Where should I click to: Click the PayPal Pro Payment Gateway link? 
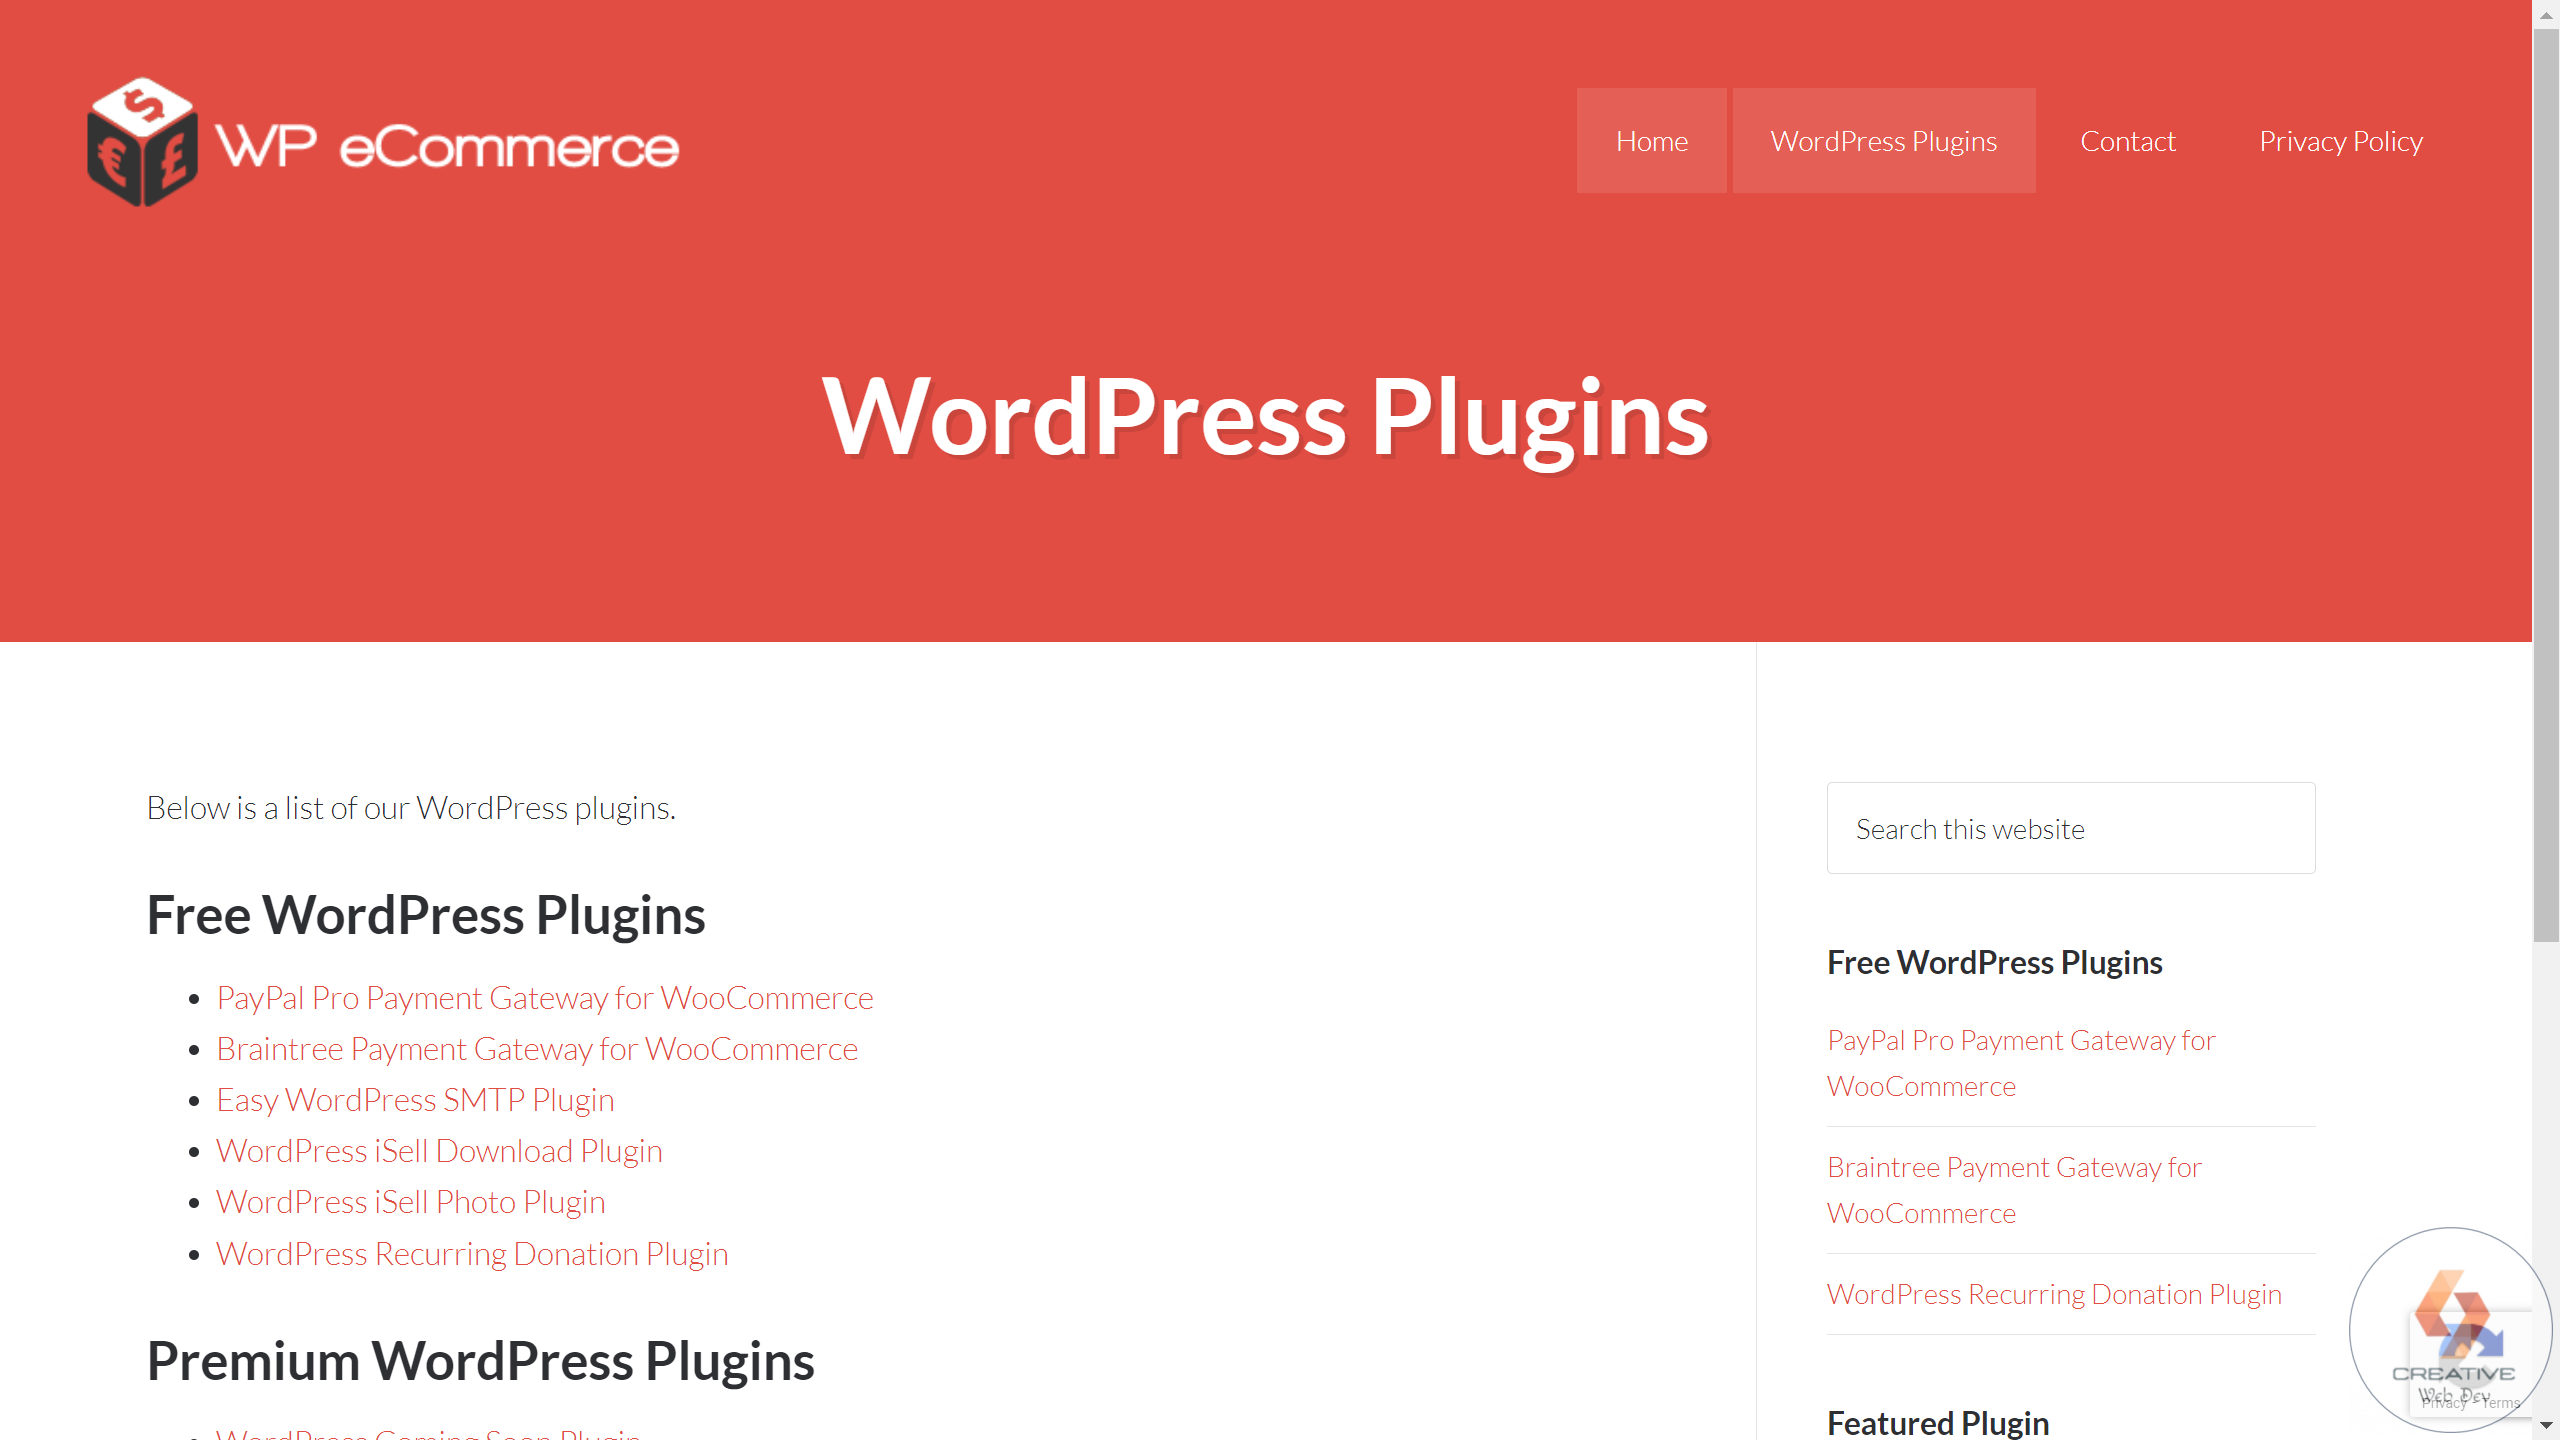click(x=545, y=997)
